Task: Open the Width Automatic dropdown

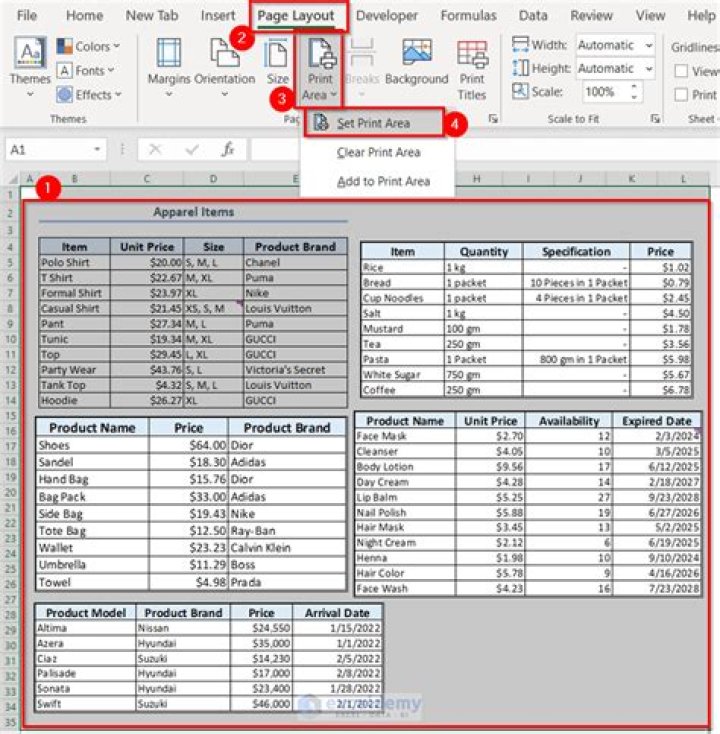Action: pos(615,45)
